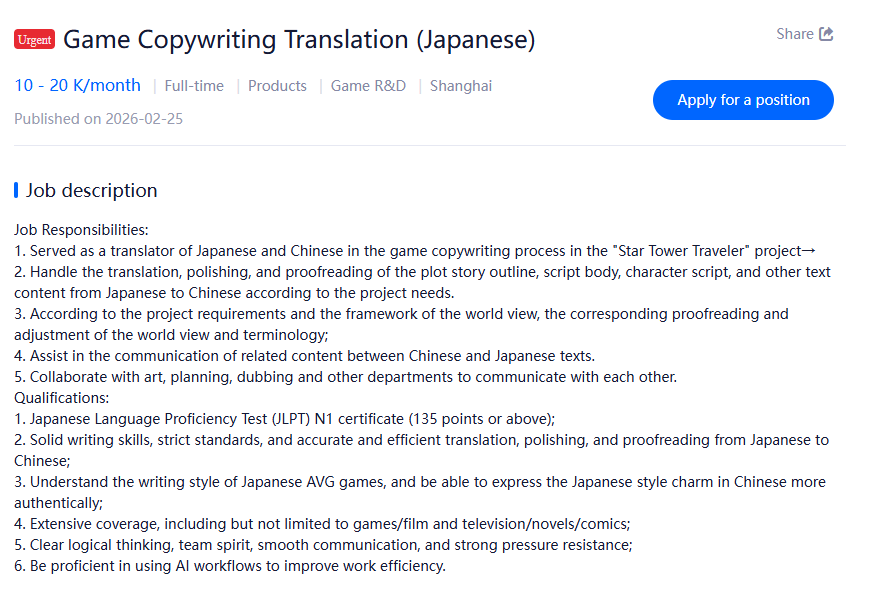This screenshot has width=870, height=590.
Task: Click the 'Clear logical thinking' requirement line
Action: coord(323,545)
